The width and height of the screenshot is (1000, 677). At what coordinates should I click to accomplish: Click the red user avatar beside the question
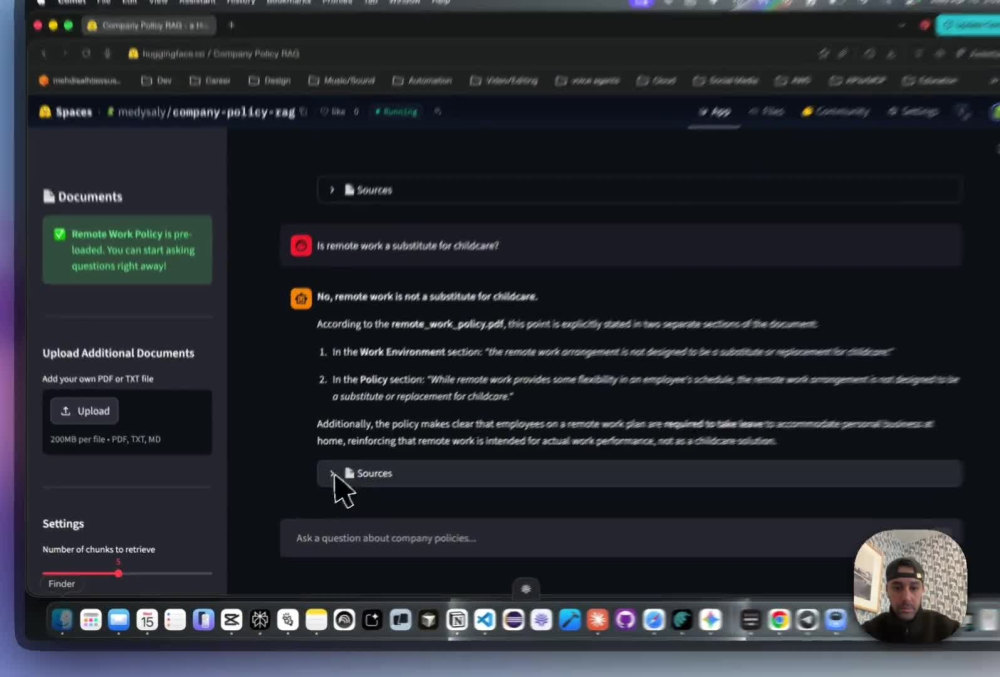(x=301, y=245)
